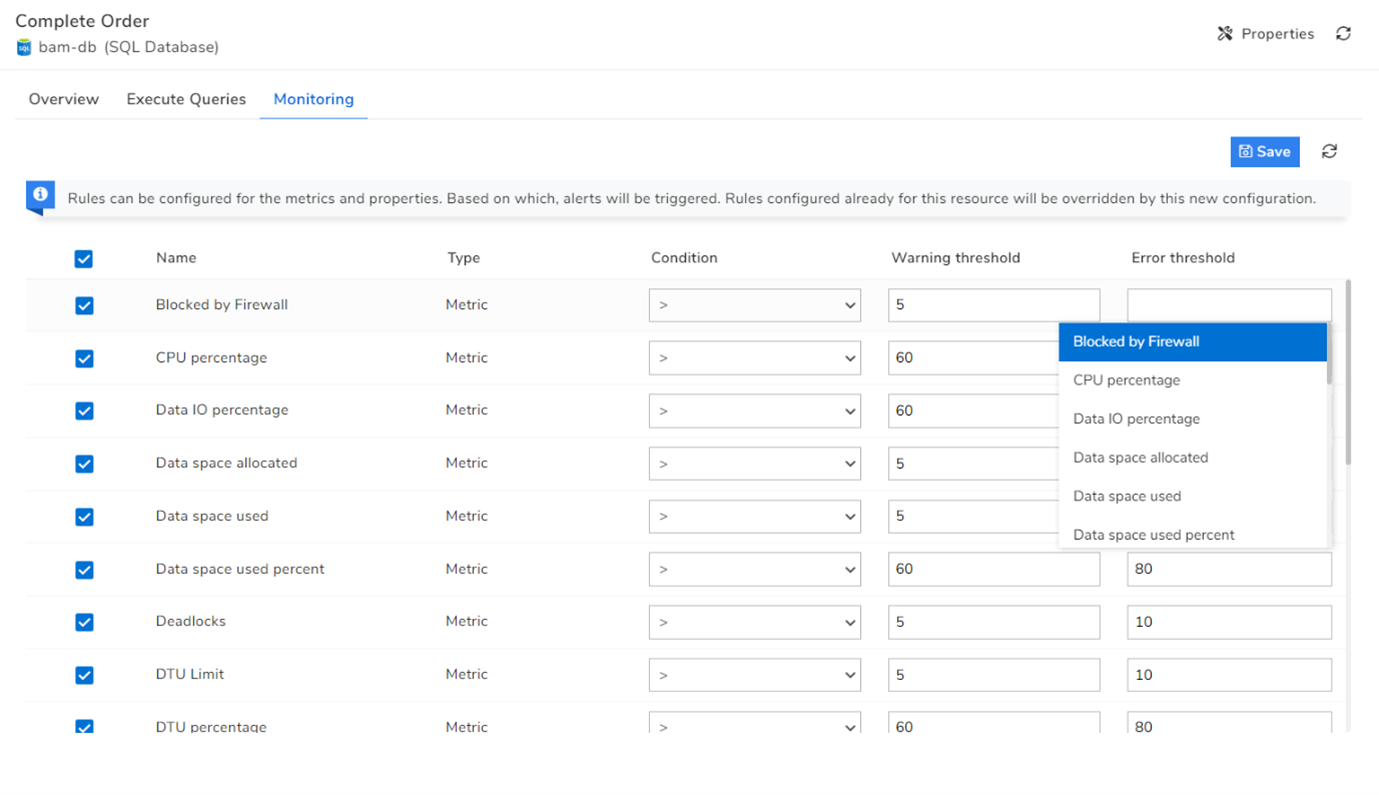Click the refresh icon next to Properties
This screenshot has height=795, width=1379.
click(x=1343, y=33)
